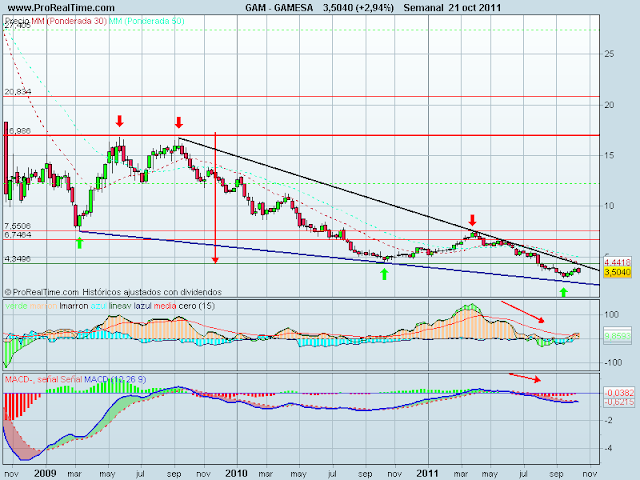Click the -100 value on the oscillator axis
The height and width of the screenshot is (480, 640).
(x=611, y=362)
